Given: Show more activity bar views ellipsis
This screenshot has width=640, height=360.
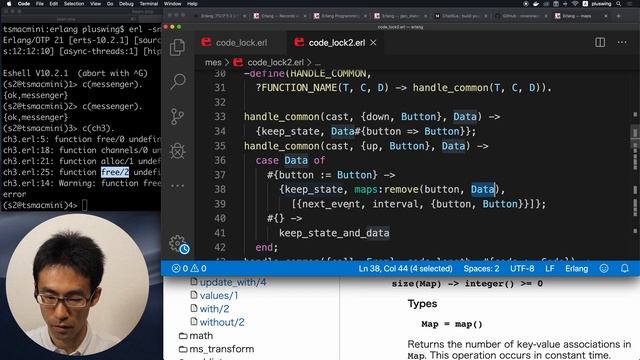Looking at the screenshot, I should pos(178,186).
